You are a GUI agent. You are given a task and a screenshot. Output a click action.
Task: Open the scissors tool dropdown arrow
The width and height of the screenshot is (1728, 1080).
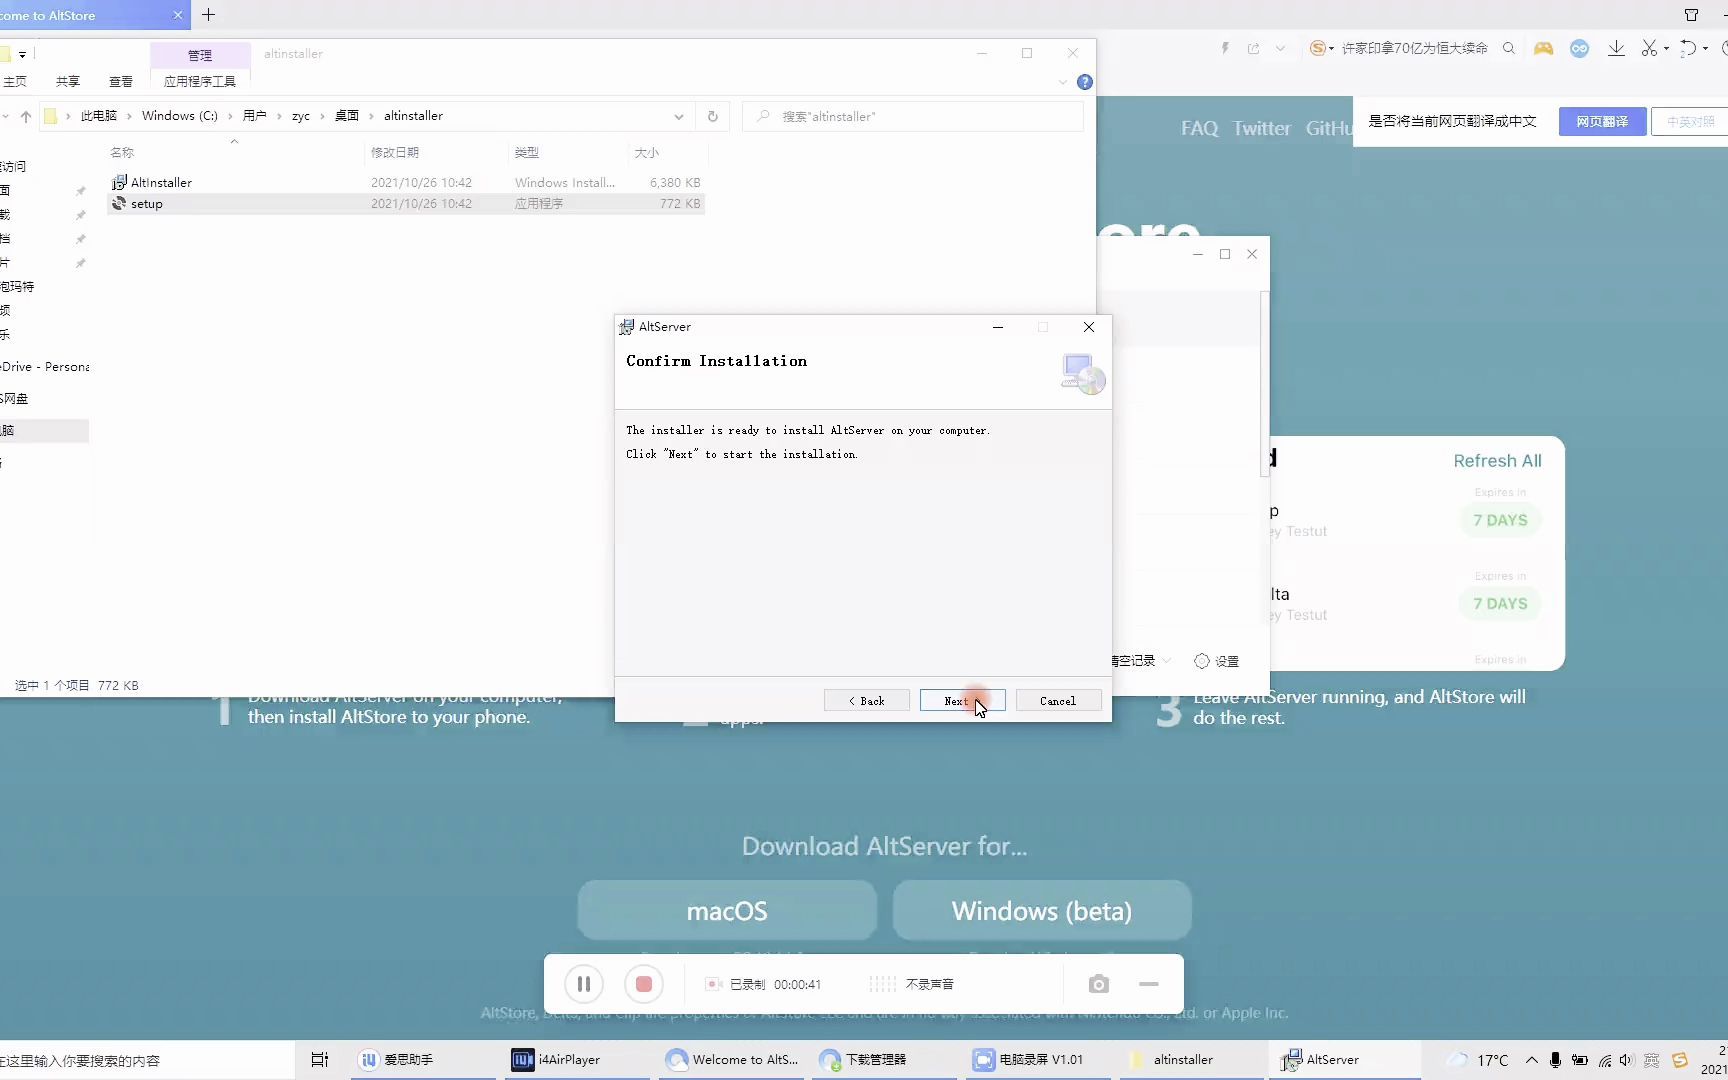click(1666, 49)
